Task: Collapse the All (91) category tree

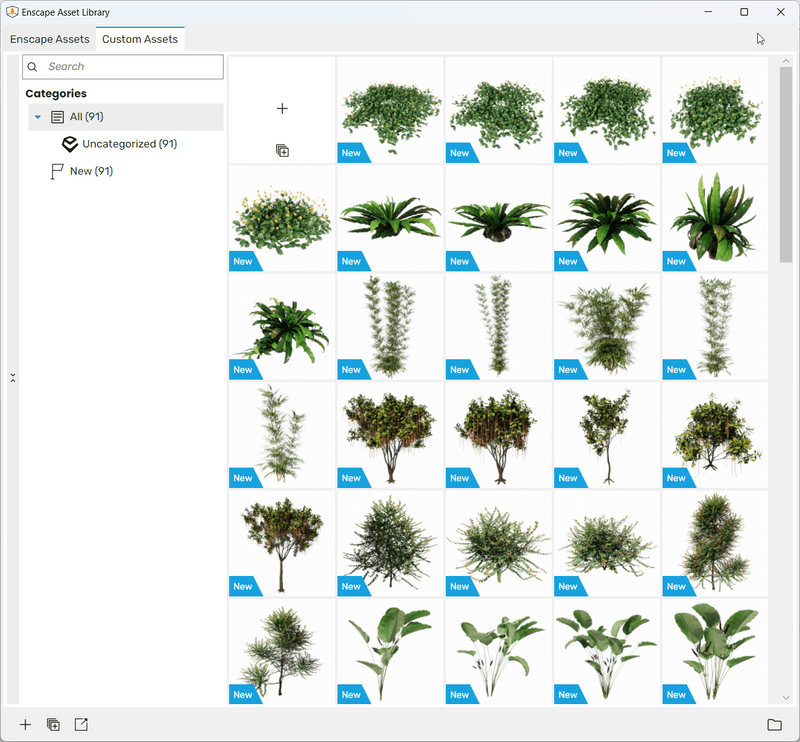Action: click(x=38, y=117)
